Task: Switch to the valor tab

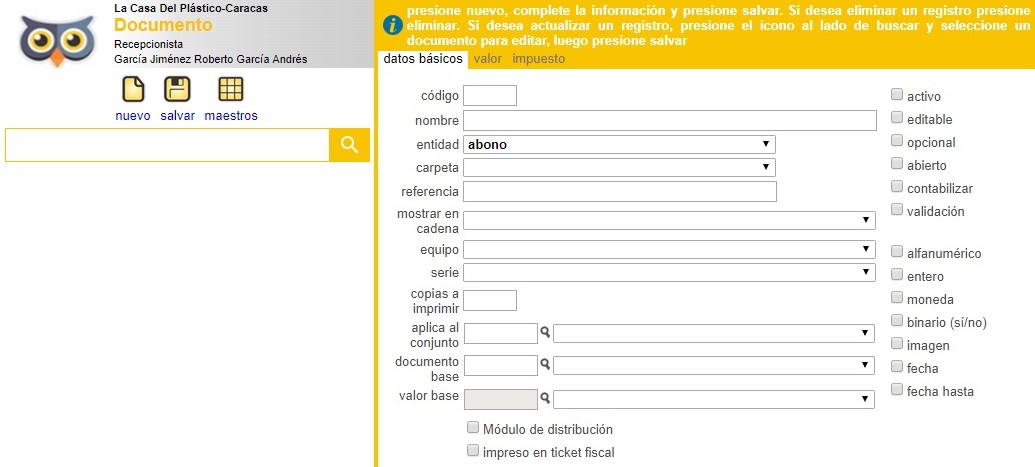Action: pos(488,59)
